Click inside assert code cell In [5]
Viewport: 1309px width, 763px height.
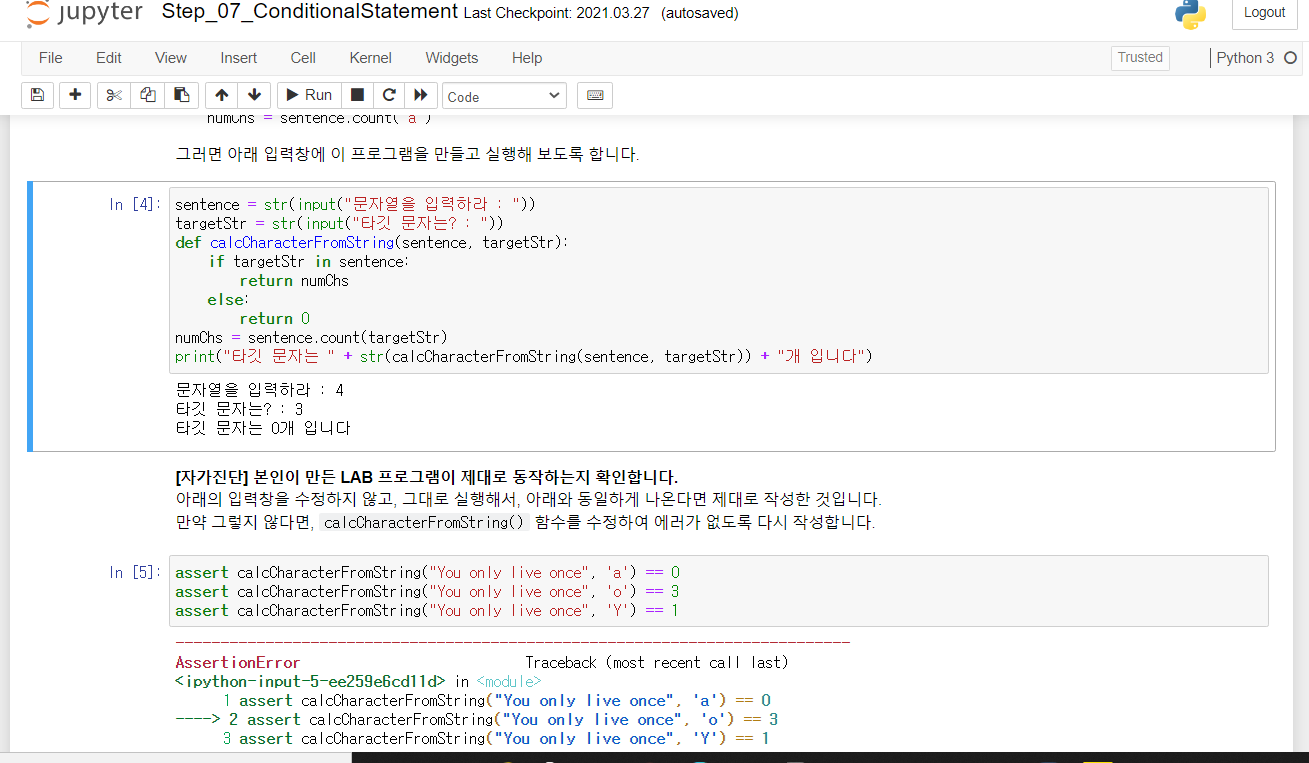(x=718, y=591)
